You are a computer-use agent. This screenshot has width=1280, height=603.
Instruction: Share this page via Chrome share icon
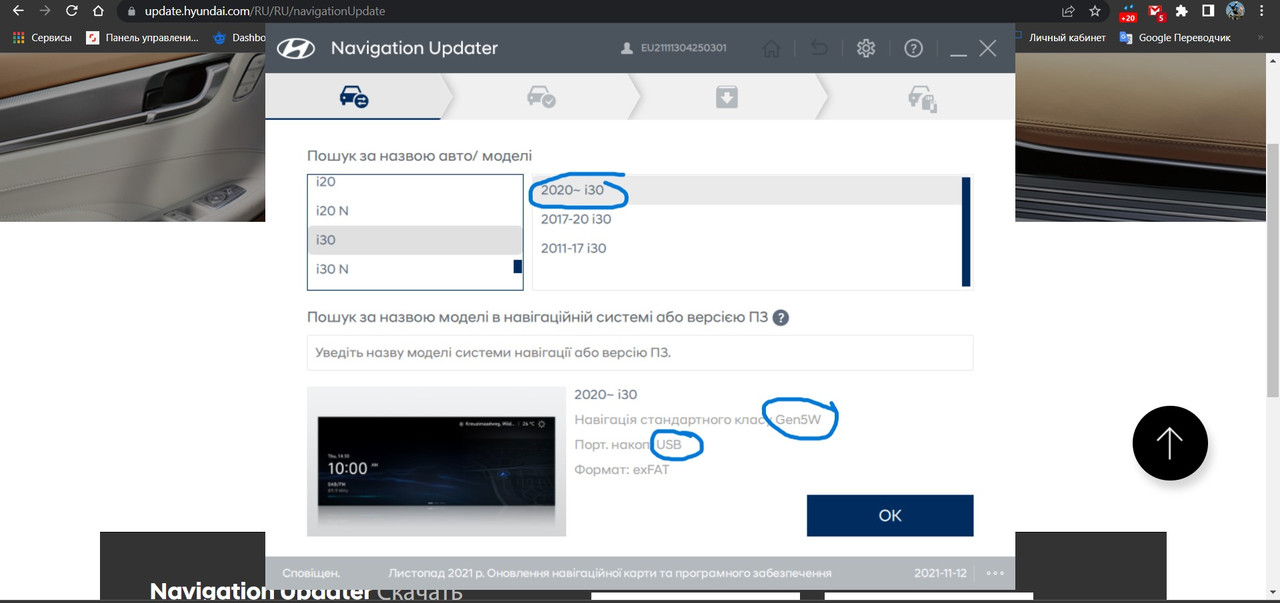point(1069,12)
